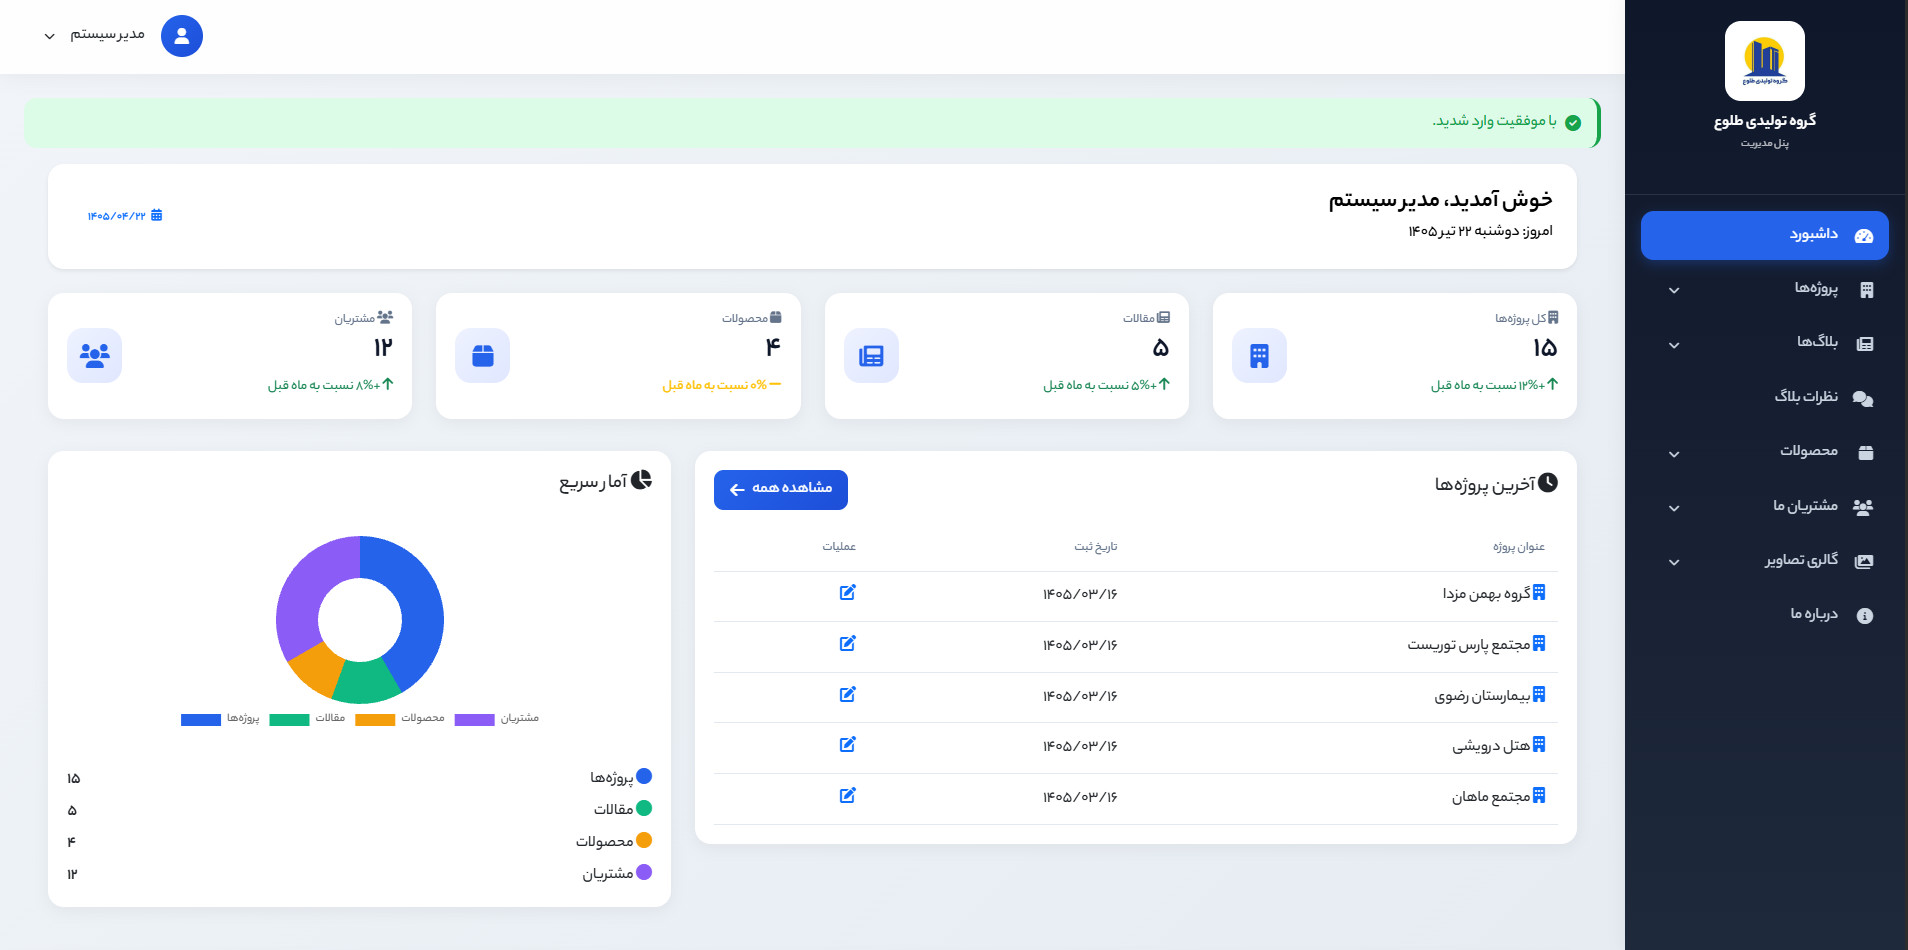Toggle the orange محصولات chart legend swatch
The width and height of the screenshot is (1908, 950).
(375, 719)
